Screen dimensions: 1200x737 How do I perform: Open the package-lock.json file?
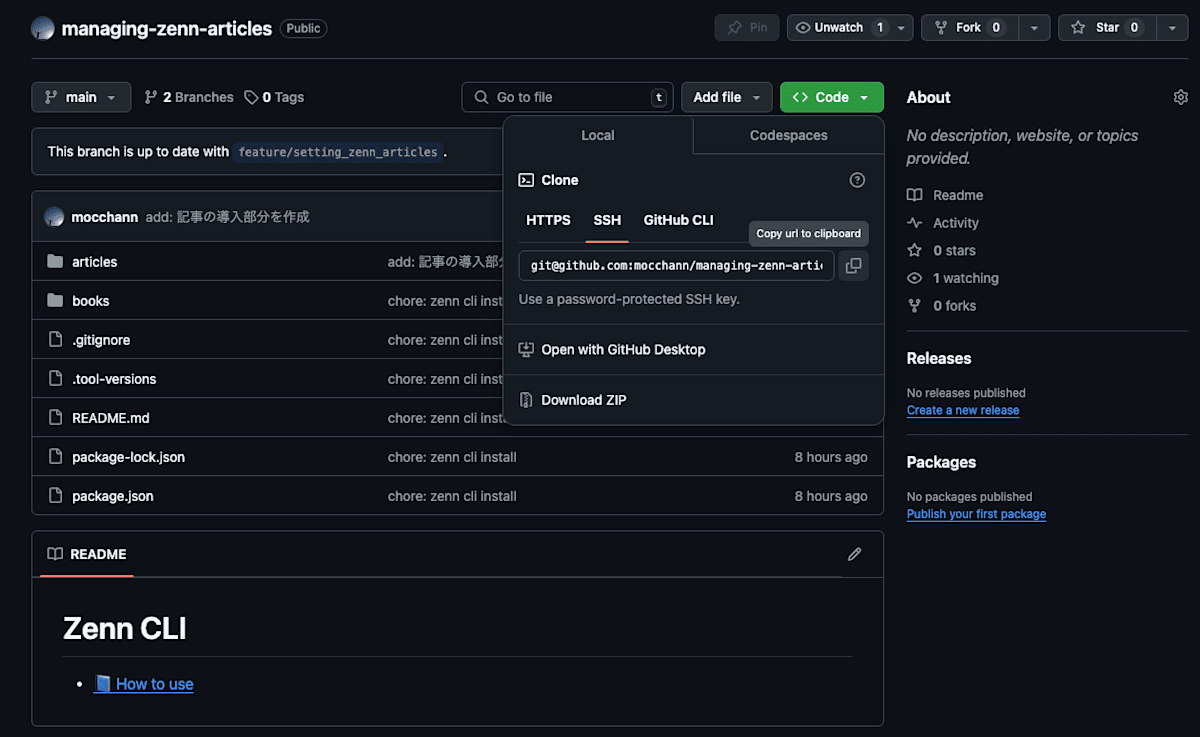(x=129, y=457)
